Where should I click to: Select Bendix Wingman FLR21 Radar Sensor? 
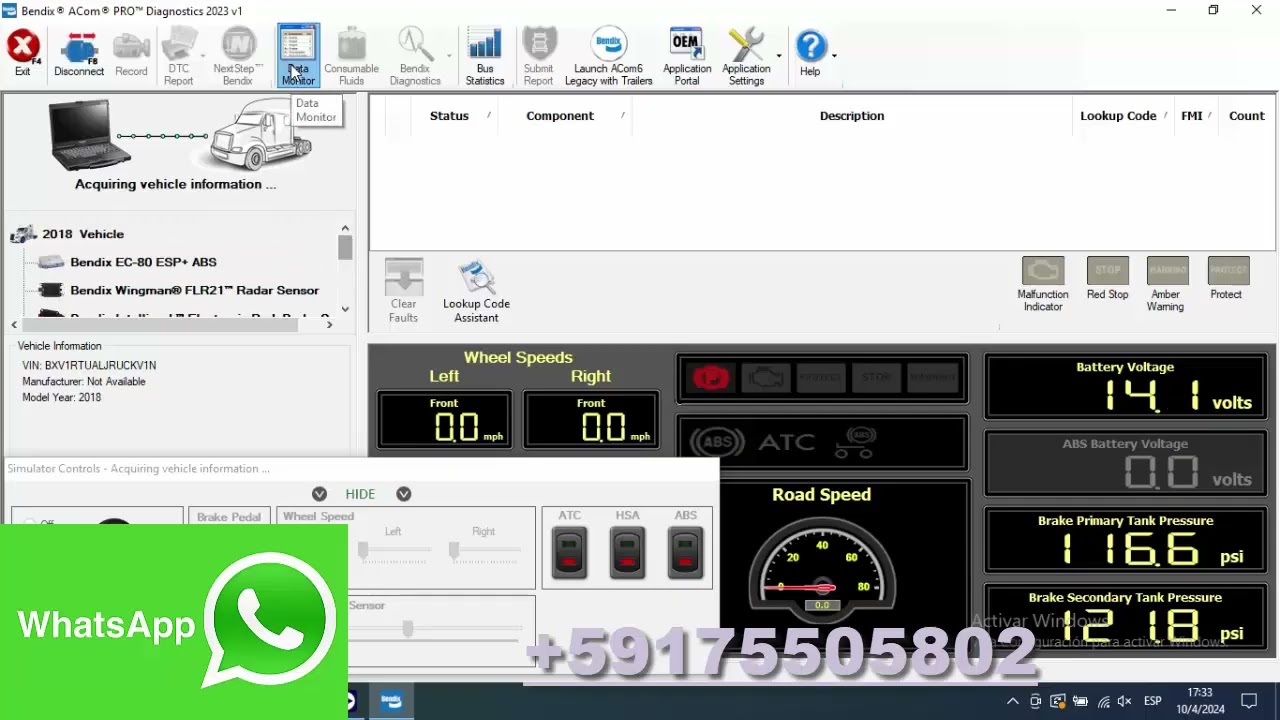(194, 290)
